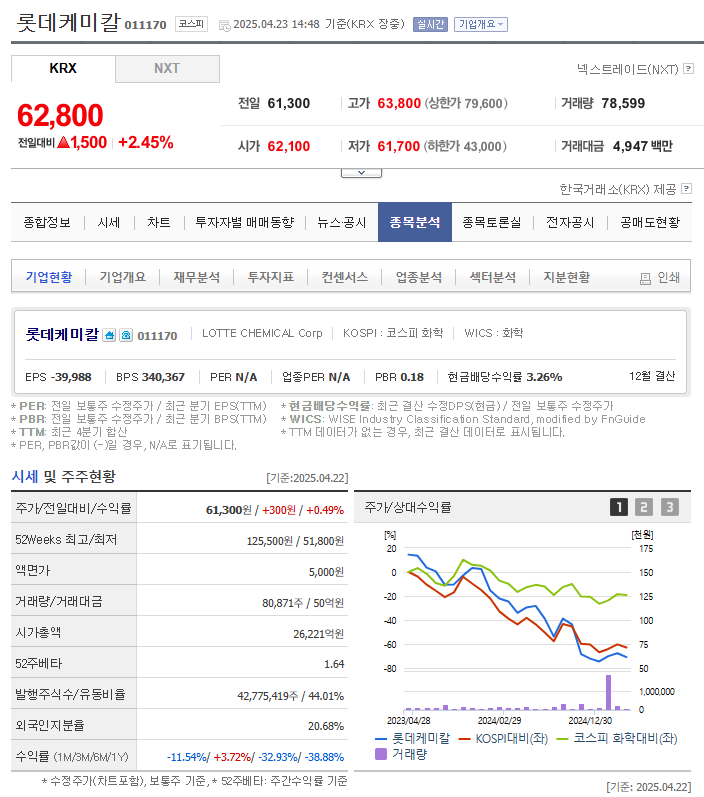
Task: Select the 종목분석 tab
Action: tap(415, 222)
